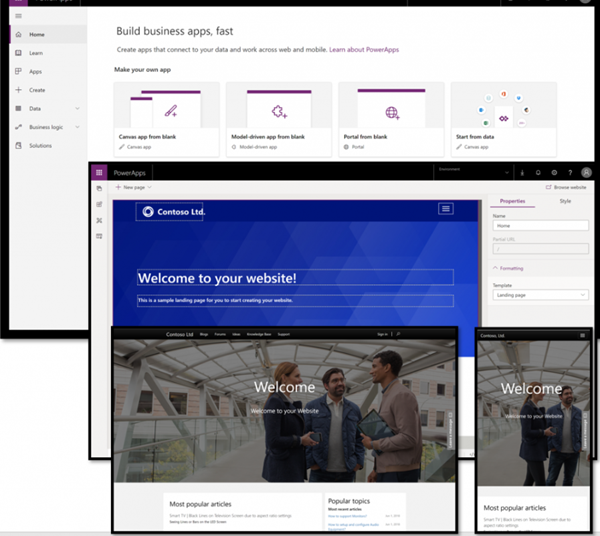Click Forums in the portal preview navbar
Image resolution: width=600 pixels, height=536 pixels.
pos(220,334)
